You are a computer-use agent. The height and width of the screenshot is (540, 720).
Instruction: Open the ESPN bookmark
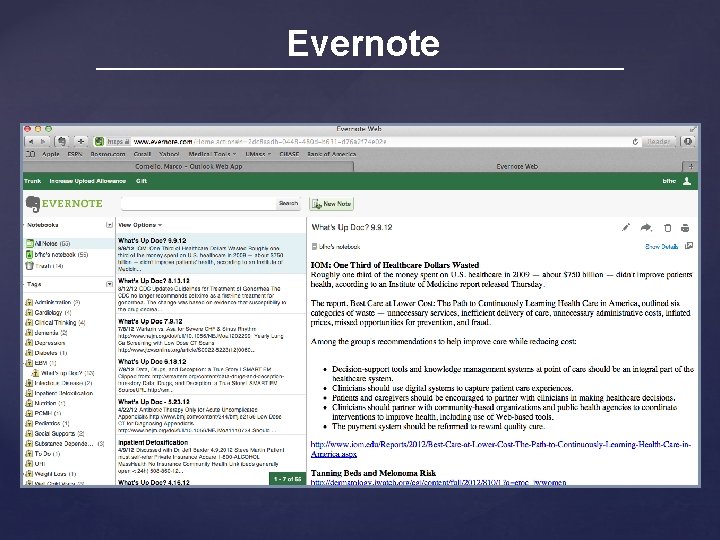click(75, 154)
